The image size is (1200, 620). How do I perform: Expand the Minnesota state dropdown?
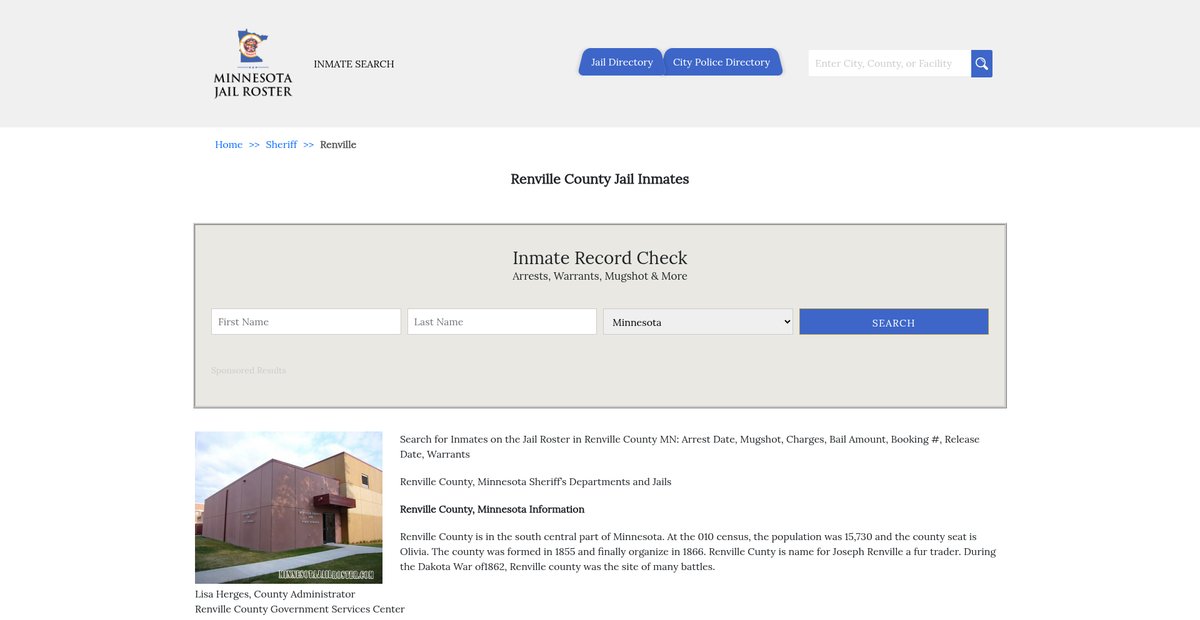pyautogui.click(x=698, y=322)
